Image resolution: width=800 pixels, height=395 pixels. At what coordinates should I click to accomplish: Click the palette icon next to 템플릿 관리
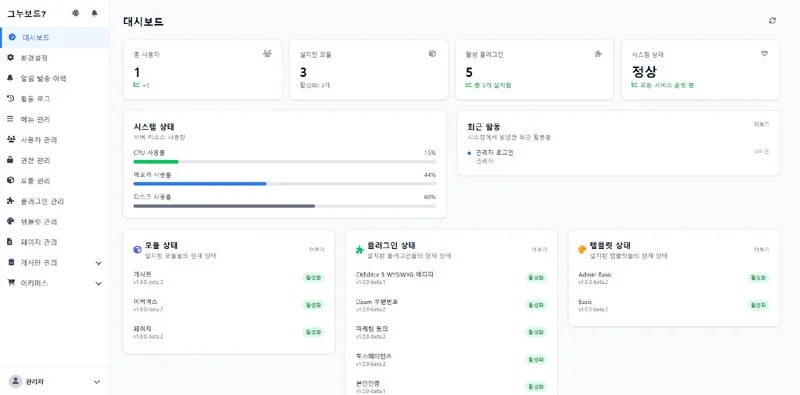click(x=10, y=221)
